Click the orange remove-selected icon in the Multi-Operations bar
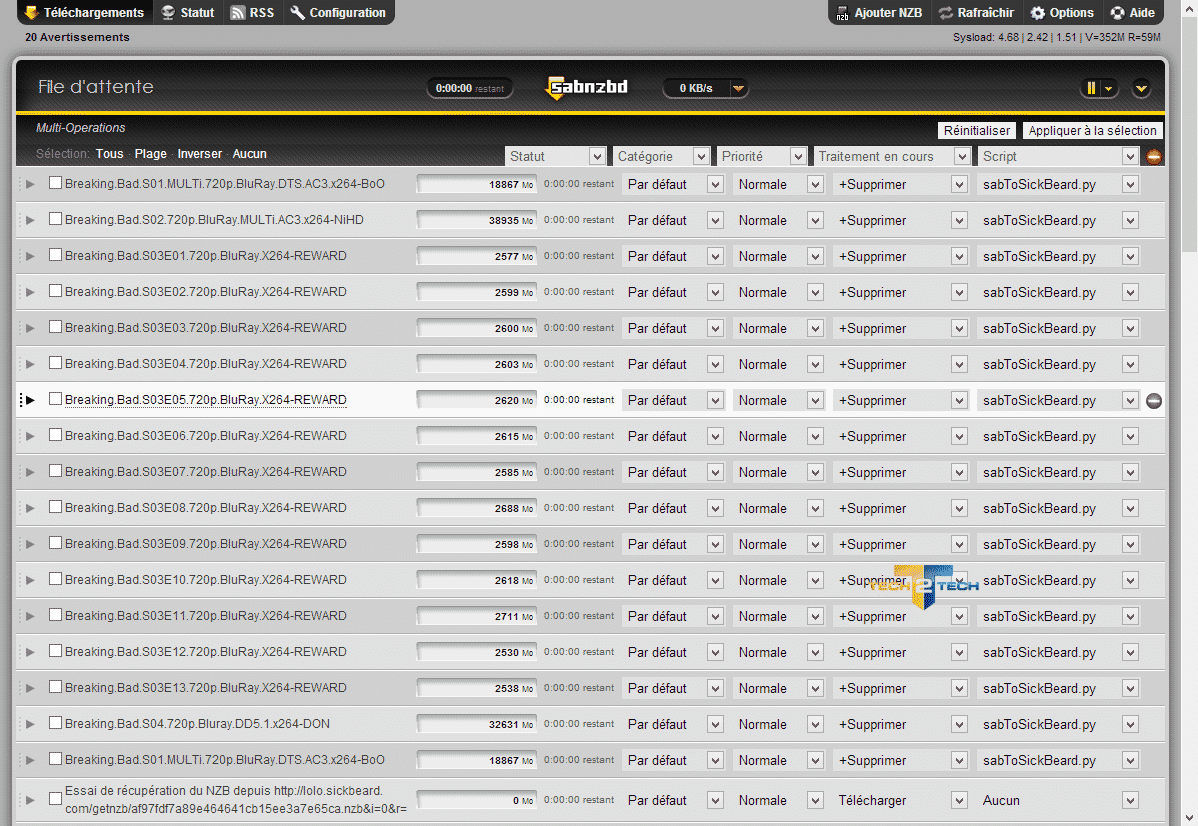This screenshot has width=1198, height=826. [x=1154, y=157]
